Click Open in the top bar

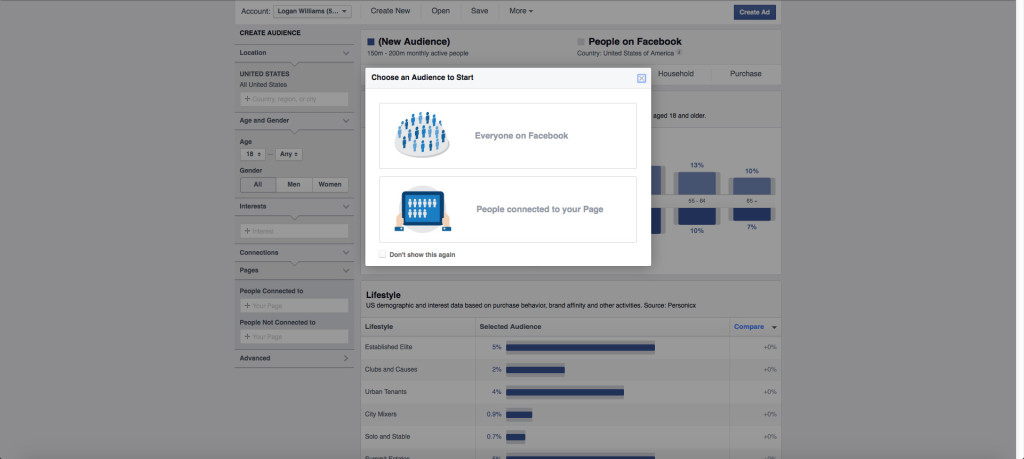pos(440,11)
